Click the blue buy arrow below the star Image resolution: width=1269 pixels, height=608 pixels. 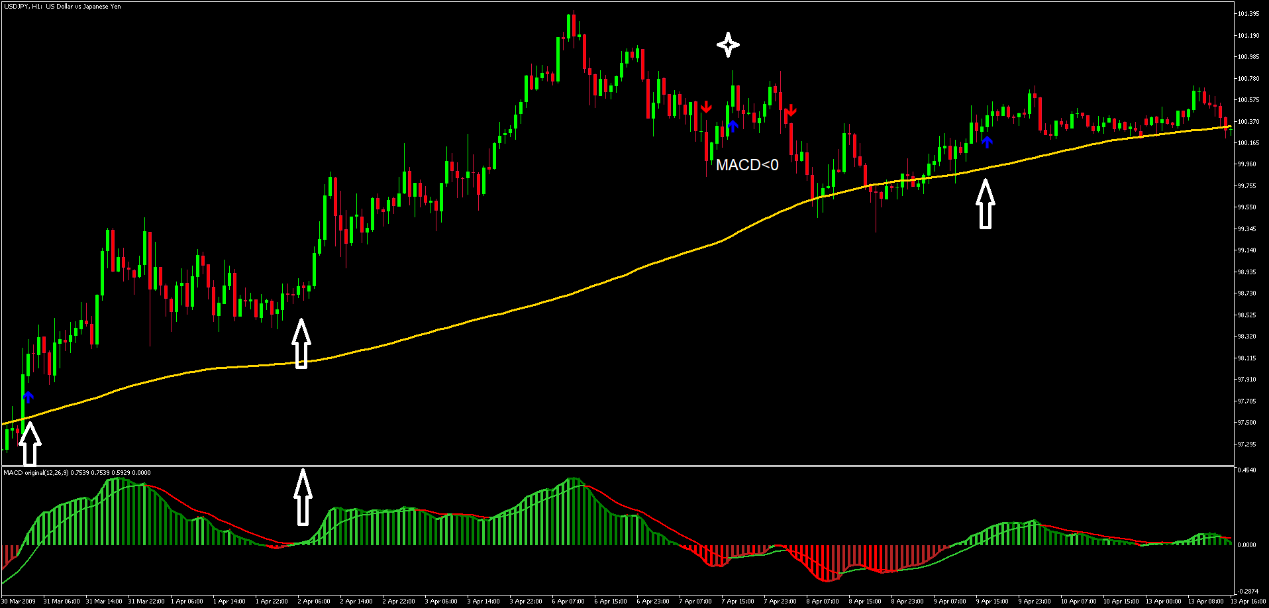coord(732,125)
